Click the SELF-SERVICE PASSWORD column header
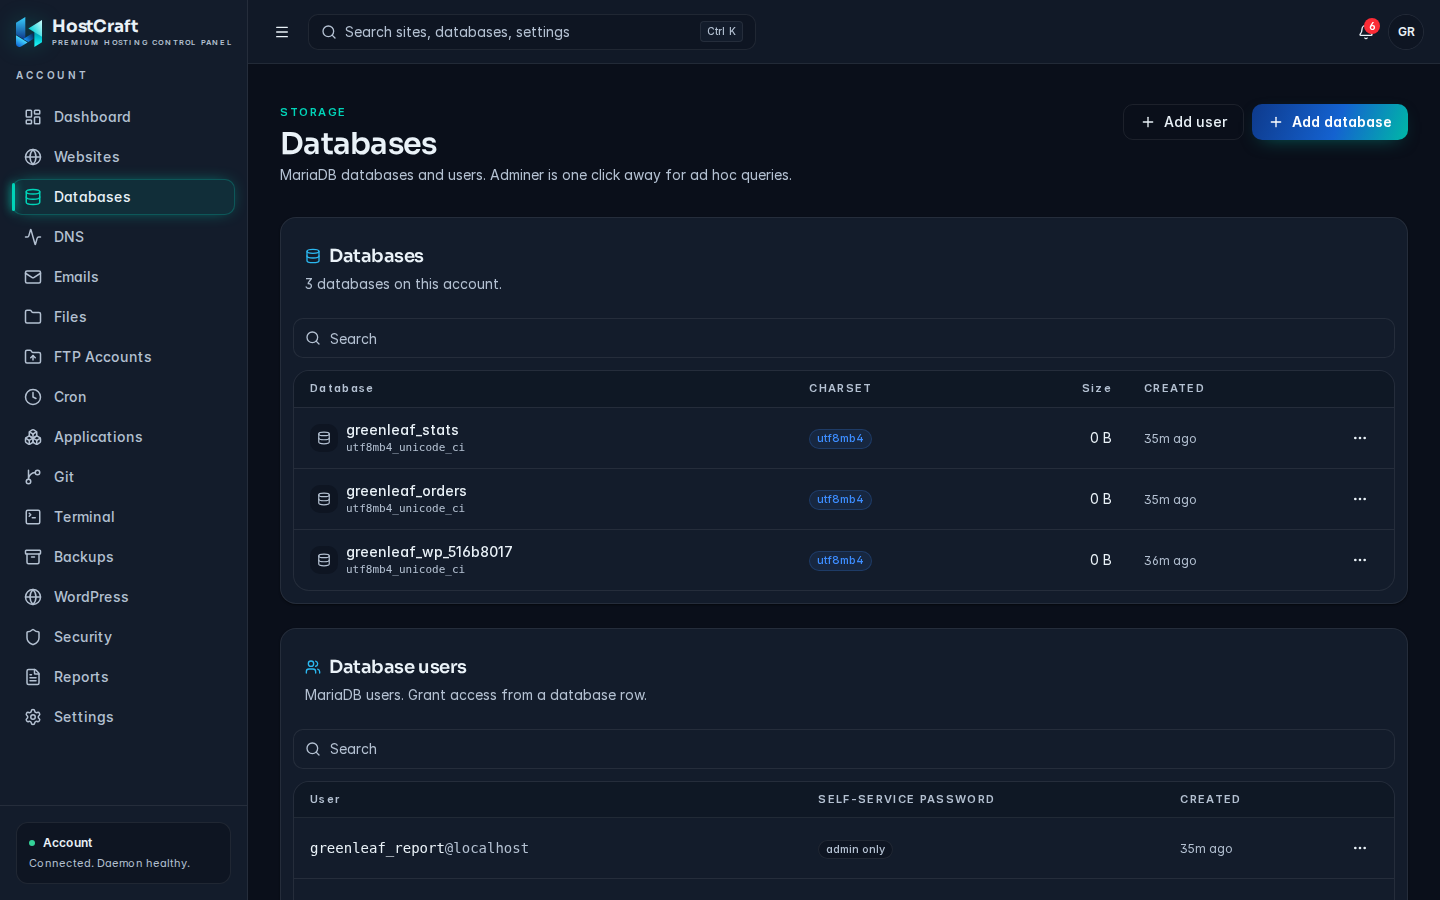 point(906,799)
